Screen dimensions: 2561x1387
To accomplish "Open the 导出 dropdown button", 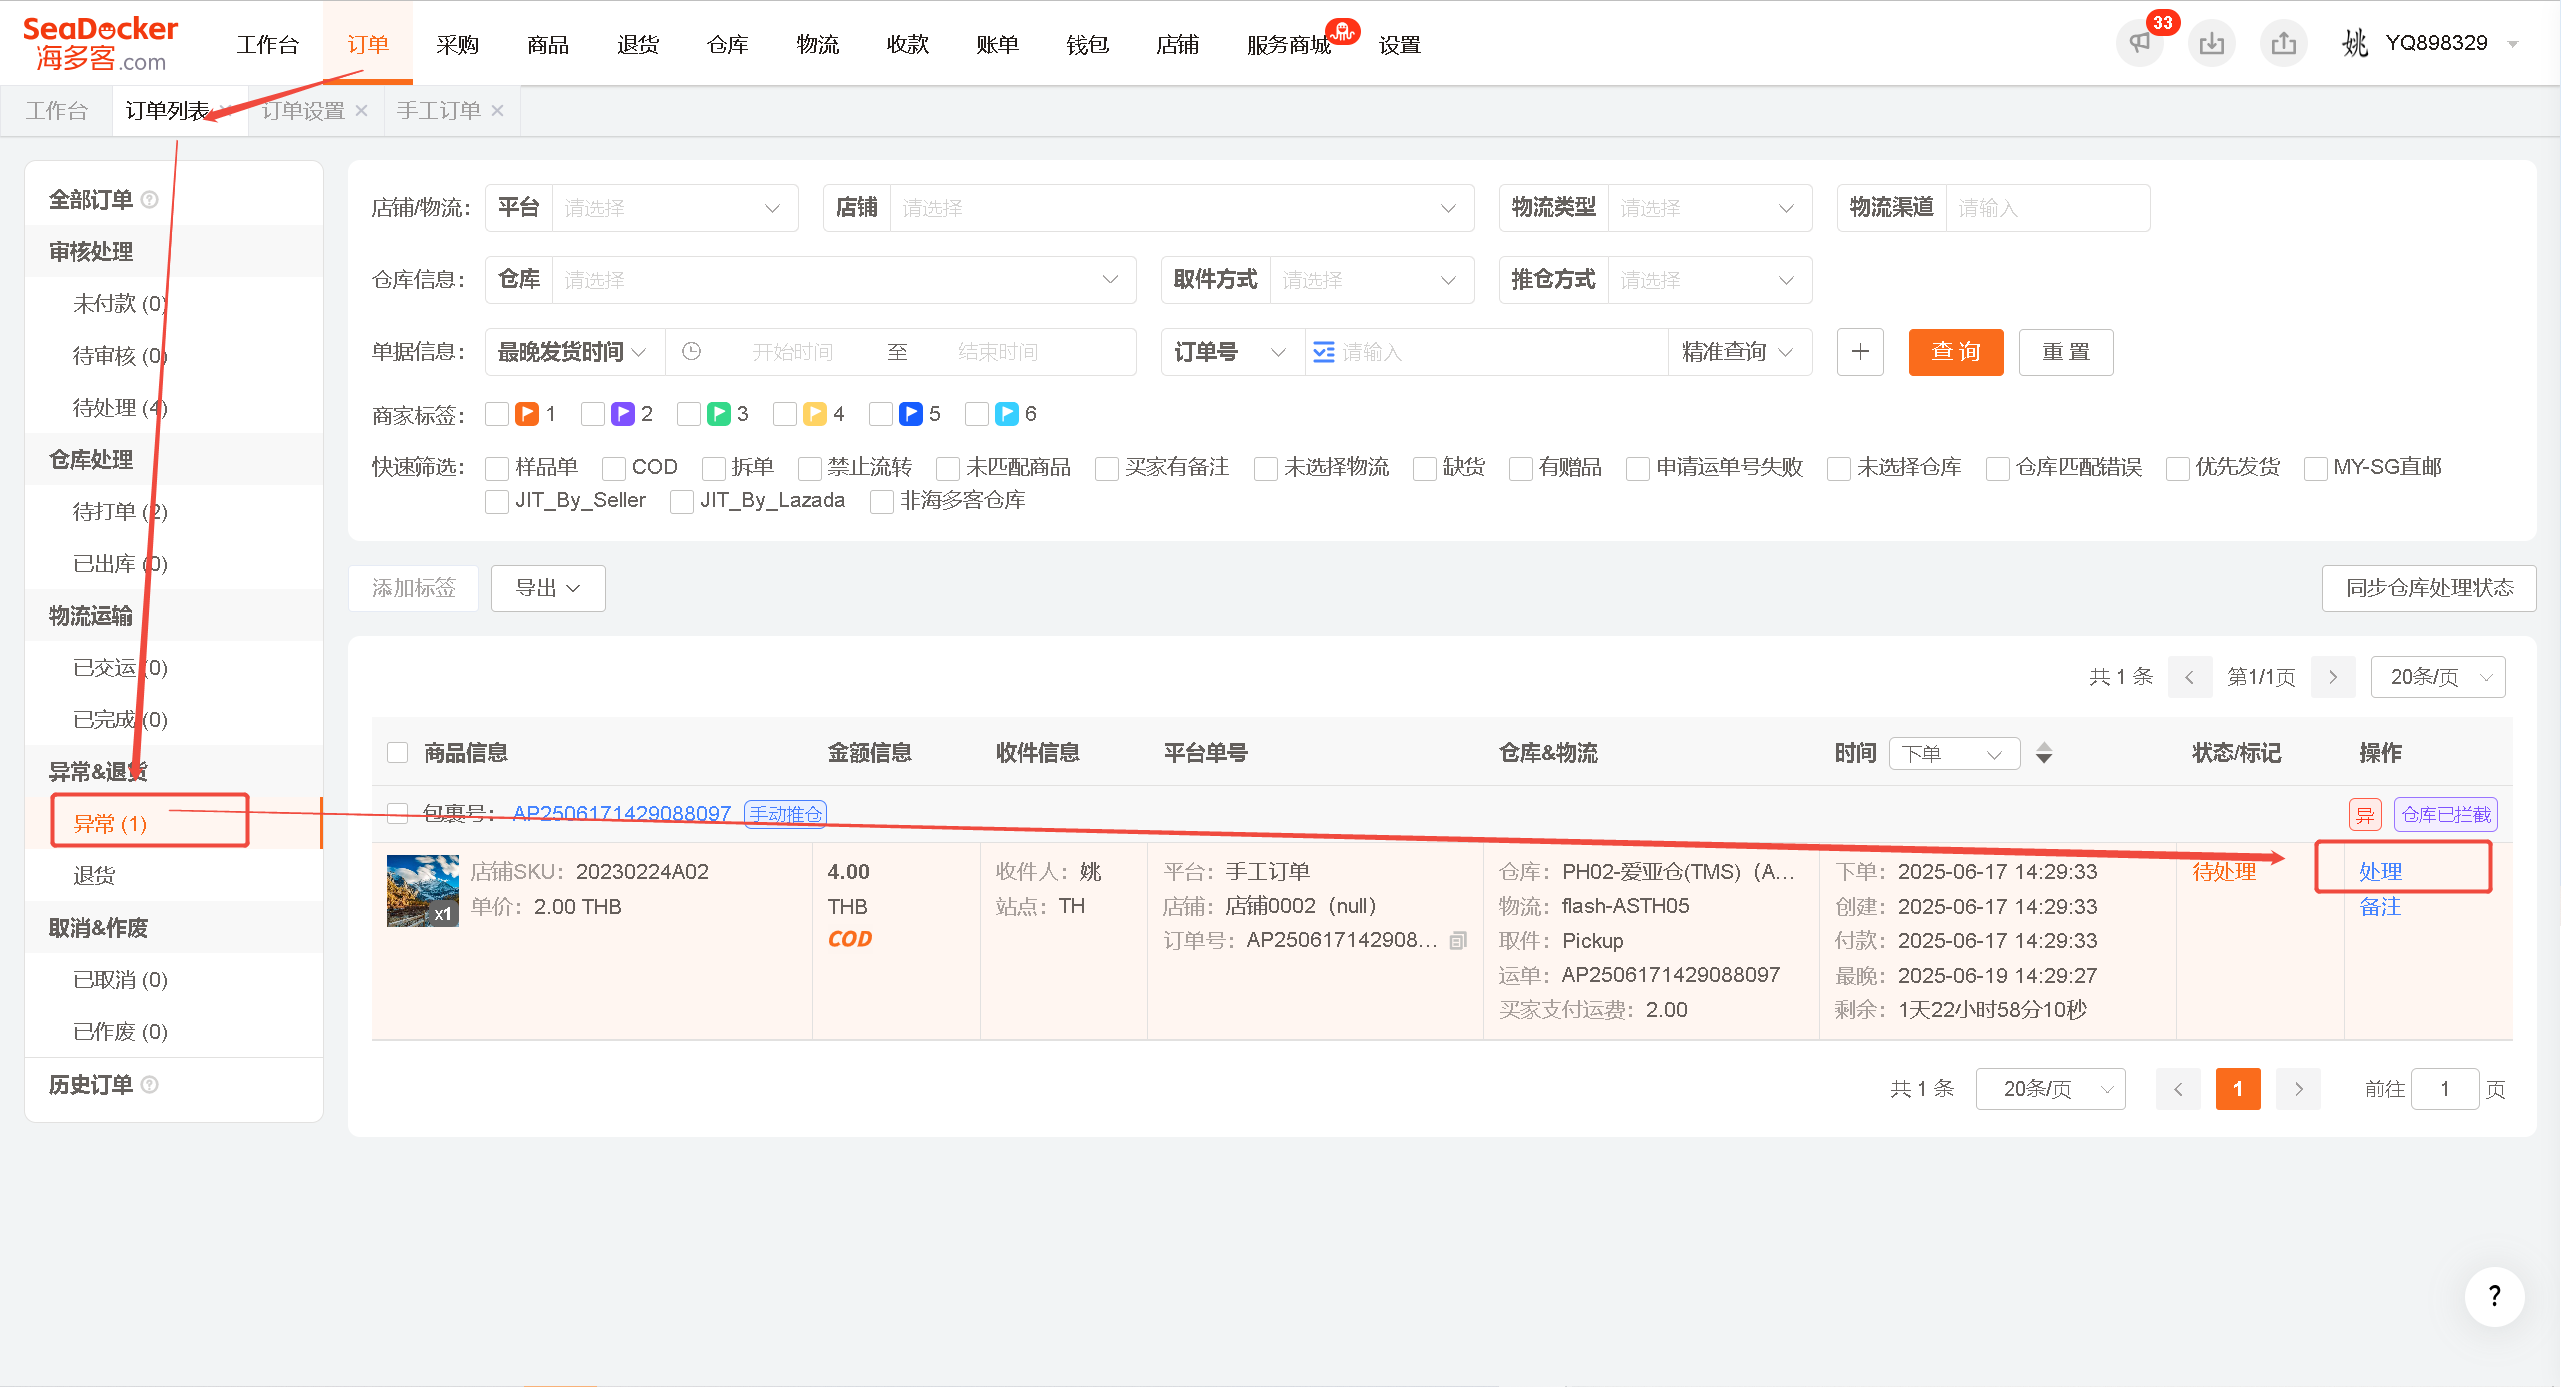I will tap(548, 588).
